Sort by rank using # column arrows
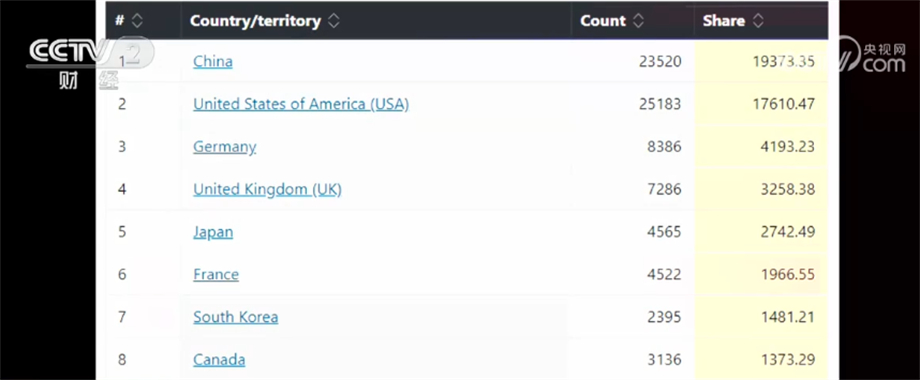The width and height of the screenshot is (920, 380). coord(137,21)
